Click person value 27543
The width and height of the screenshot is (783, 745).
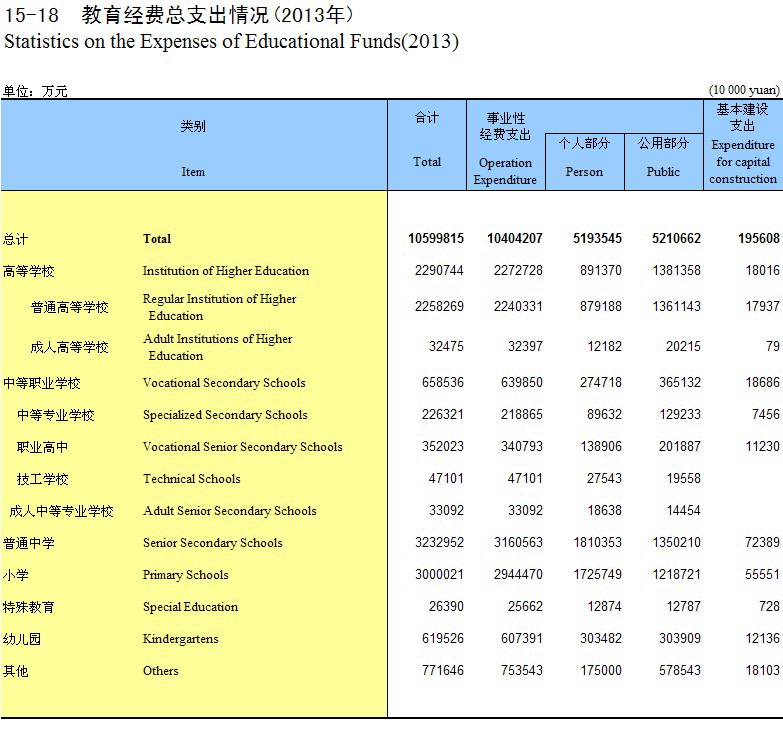coord(604,478)
